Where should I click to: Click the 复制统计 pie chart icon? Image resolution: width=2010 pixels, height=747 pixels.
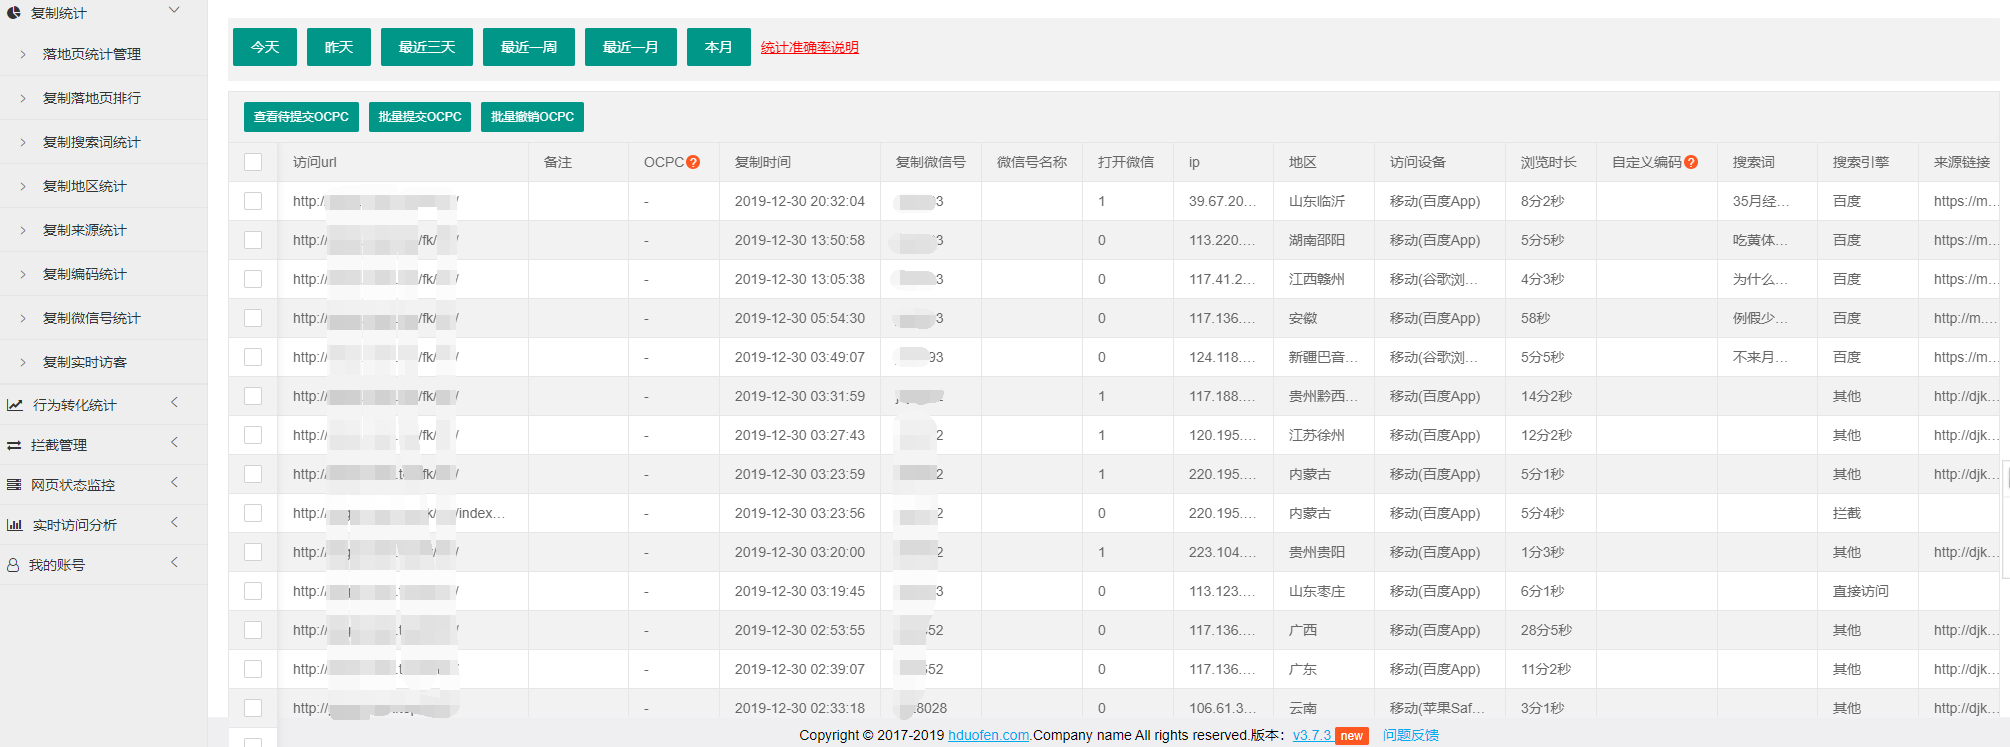14,13
